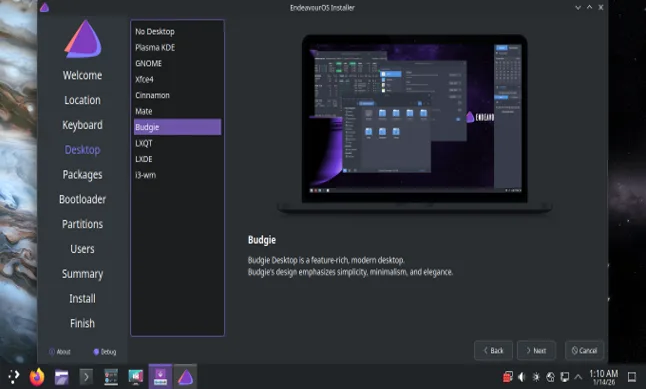Screen dimensions: 646x389
Task: Click the Summary step in the sidebar
Action: 82,274
